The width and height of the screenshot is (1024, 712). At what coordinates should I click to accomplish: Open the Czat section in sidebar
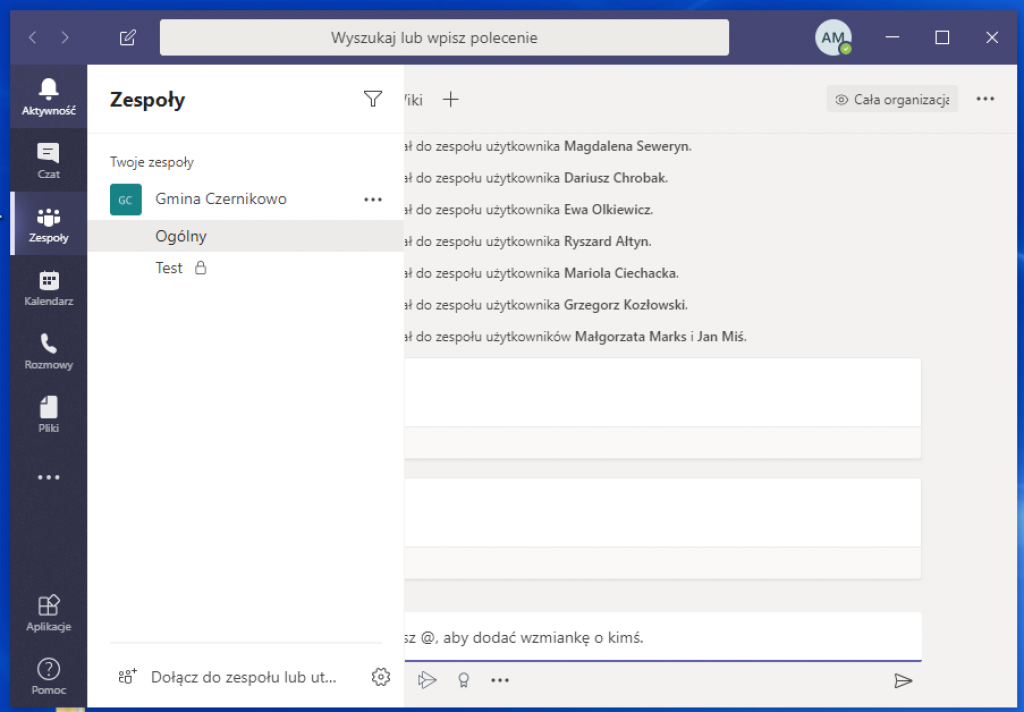(x=48, y=160)
